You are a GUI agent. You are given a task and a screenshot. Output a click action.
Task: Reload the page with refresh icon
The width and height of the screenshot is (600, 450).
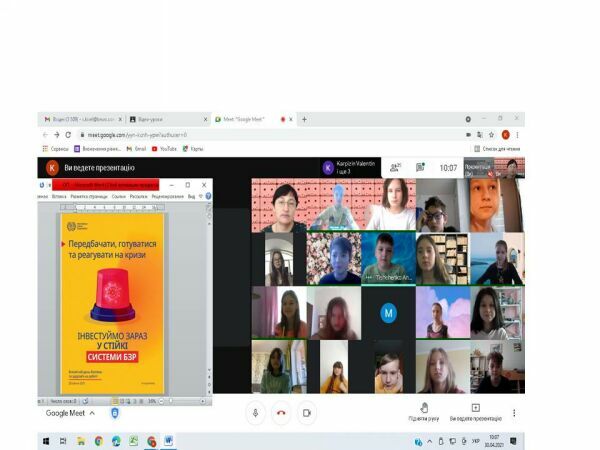click(68, 135)
